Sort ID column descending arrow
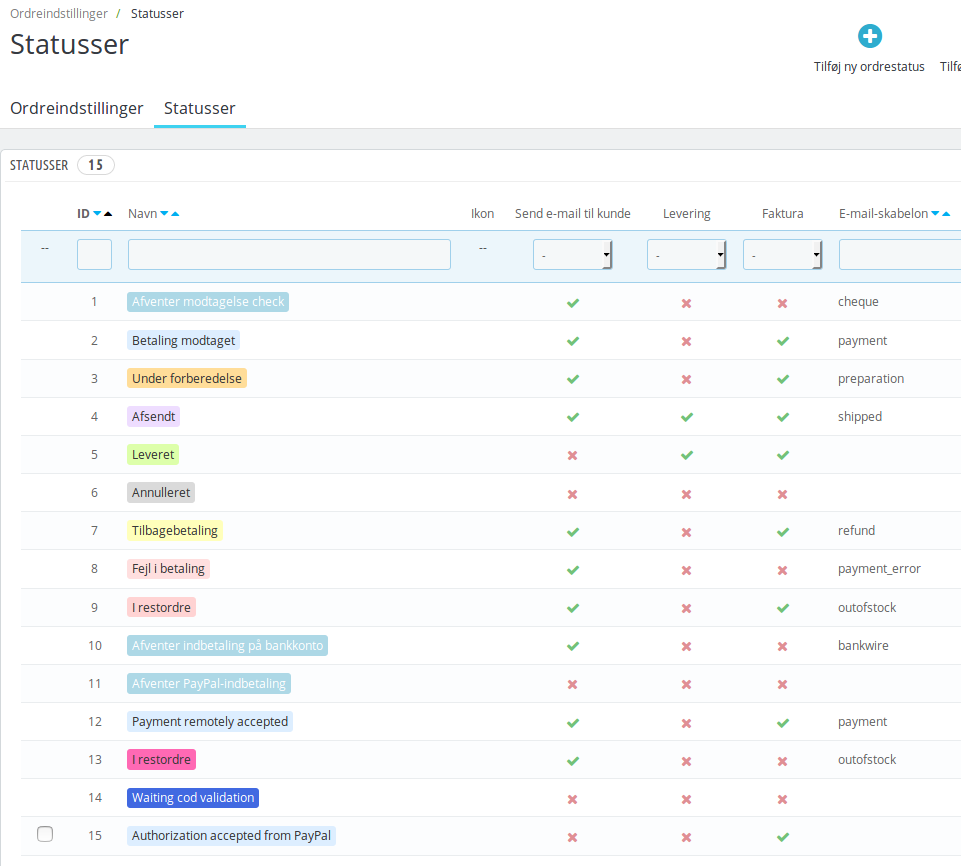 [97, 213]
